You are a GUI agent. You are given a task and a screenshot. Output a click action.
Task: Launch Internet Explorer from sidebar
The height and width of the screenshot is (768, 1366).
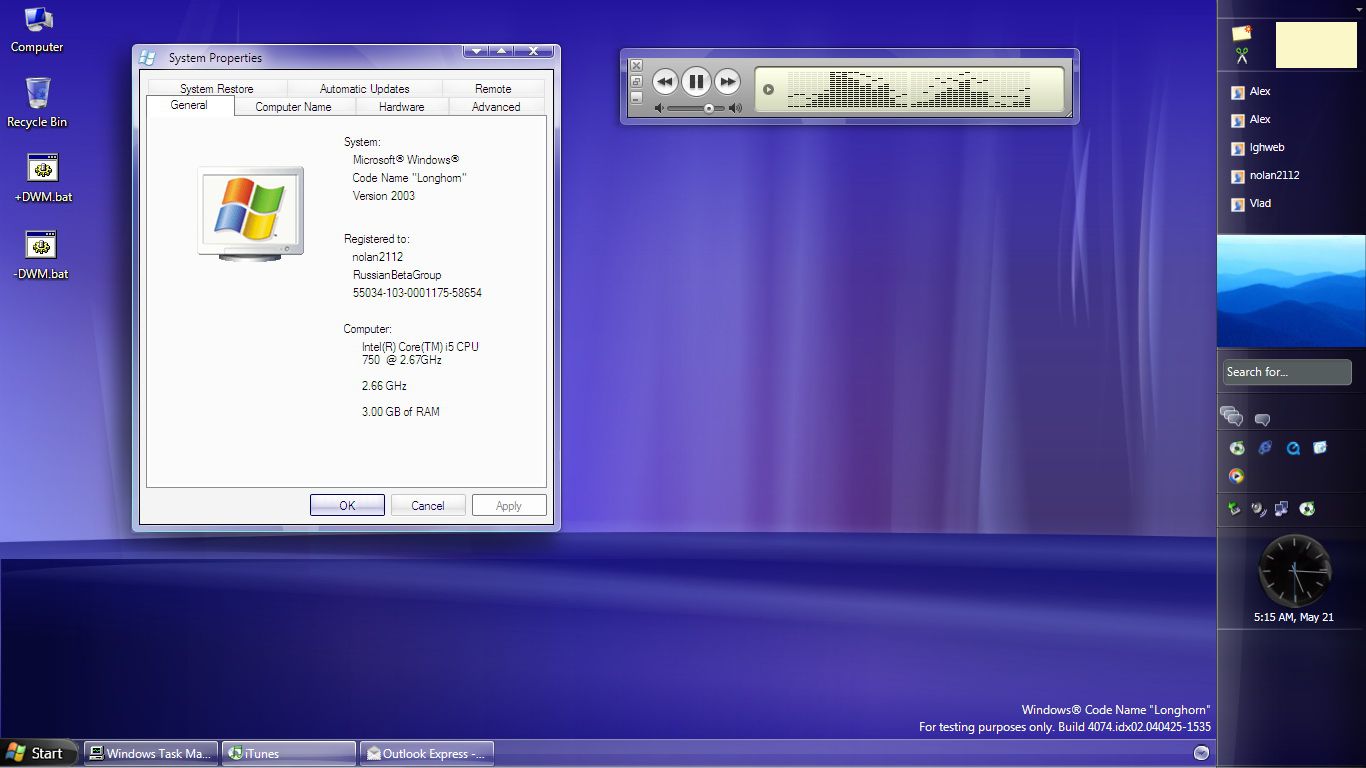pos(1265,448)
